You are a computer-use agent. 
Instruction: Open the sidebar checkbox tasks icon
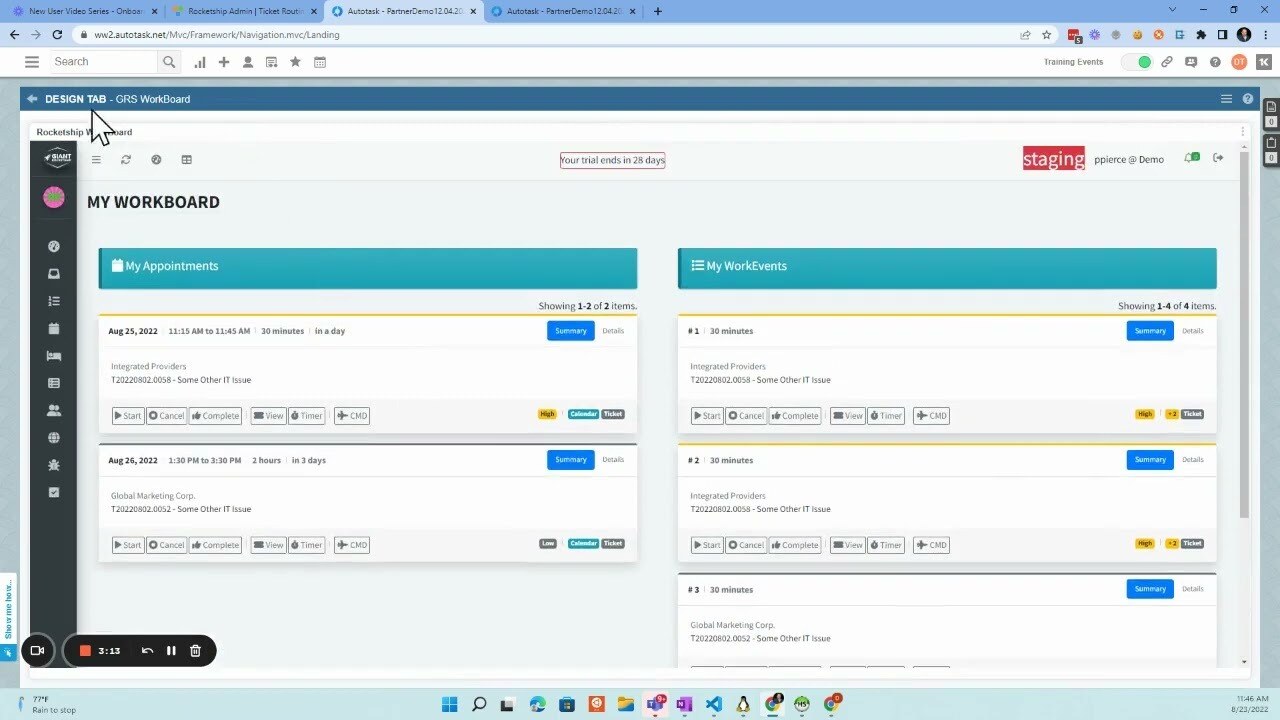[54, 492]
